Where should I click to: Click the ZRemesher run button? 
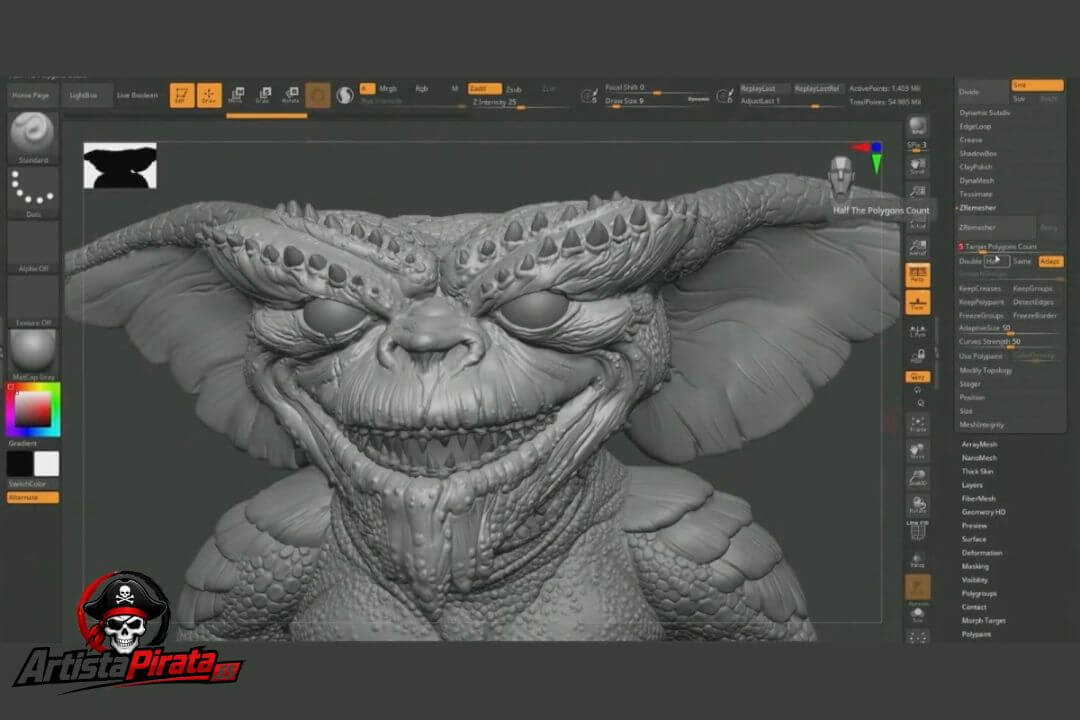coord(996,227)
